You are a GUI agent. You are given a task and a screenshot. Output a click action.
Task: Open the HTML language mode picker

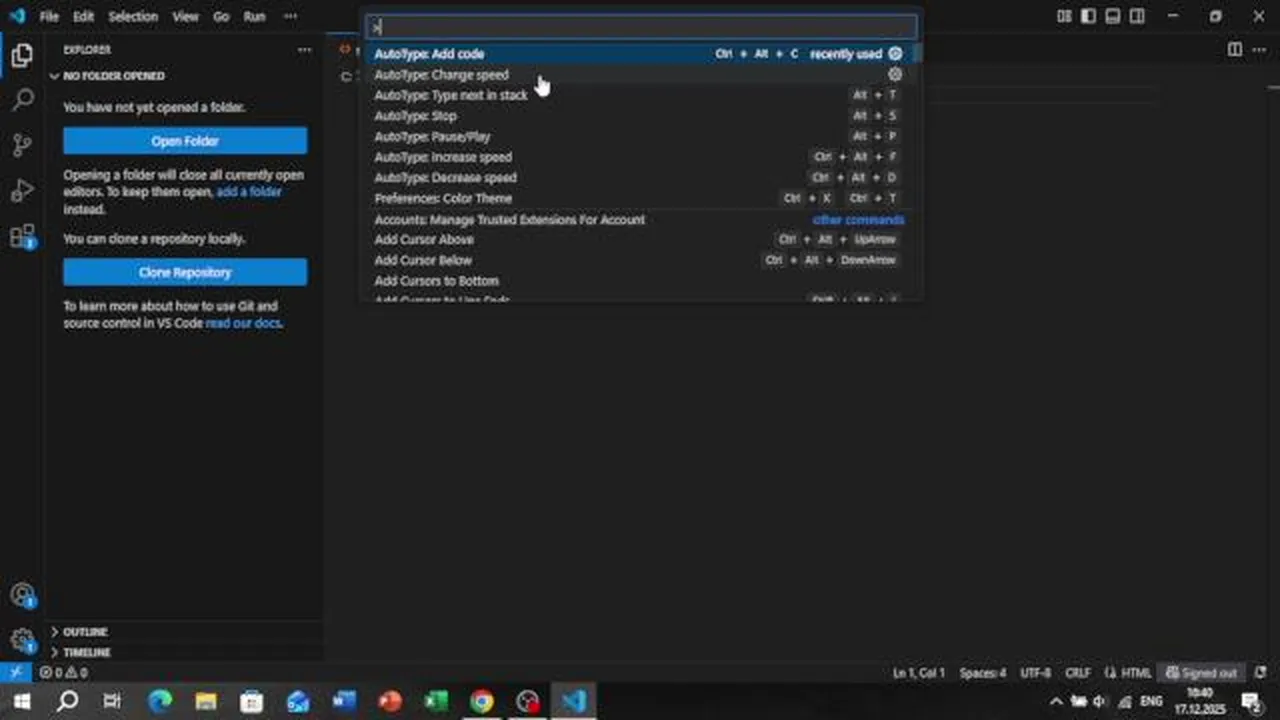(x=1136, y=673)
